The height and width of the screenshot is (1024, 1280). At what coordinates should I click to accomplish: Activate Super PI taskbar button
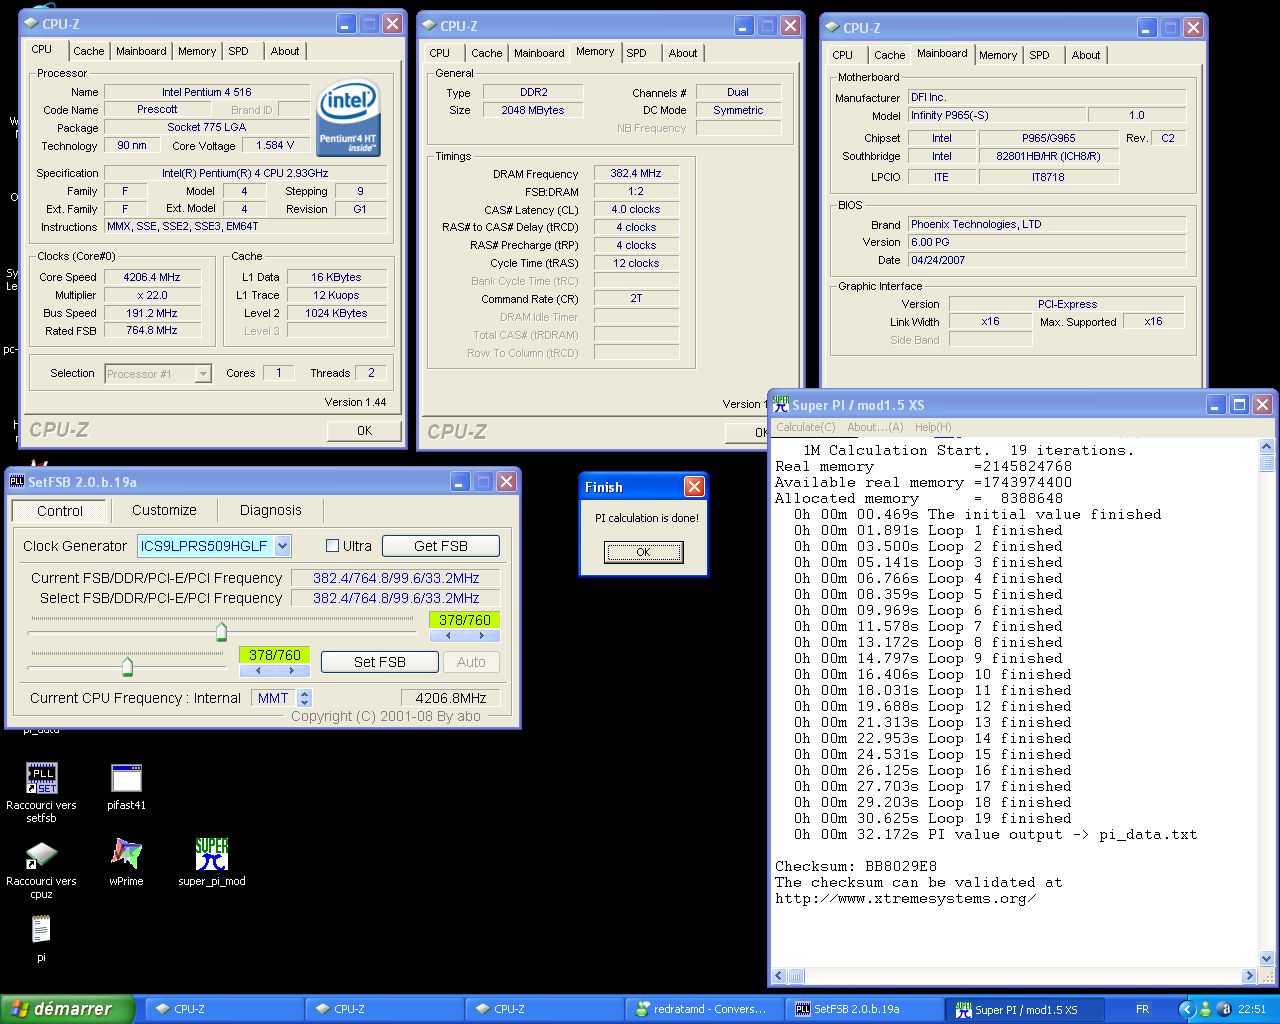coord(1024,1009)
